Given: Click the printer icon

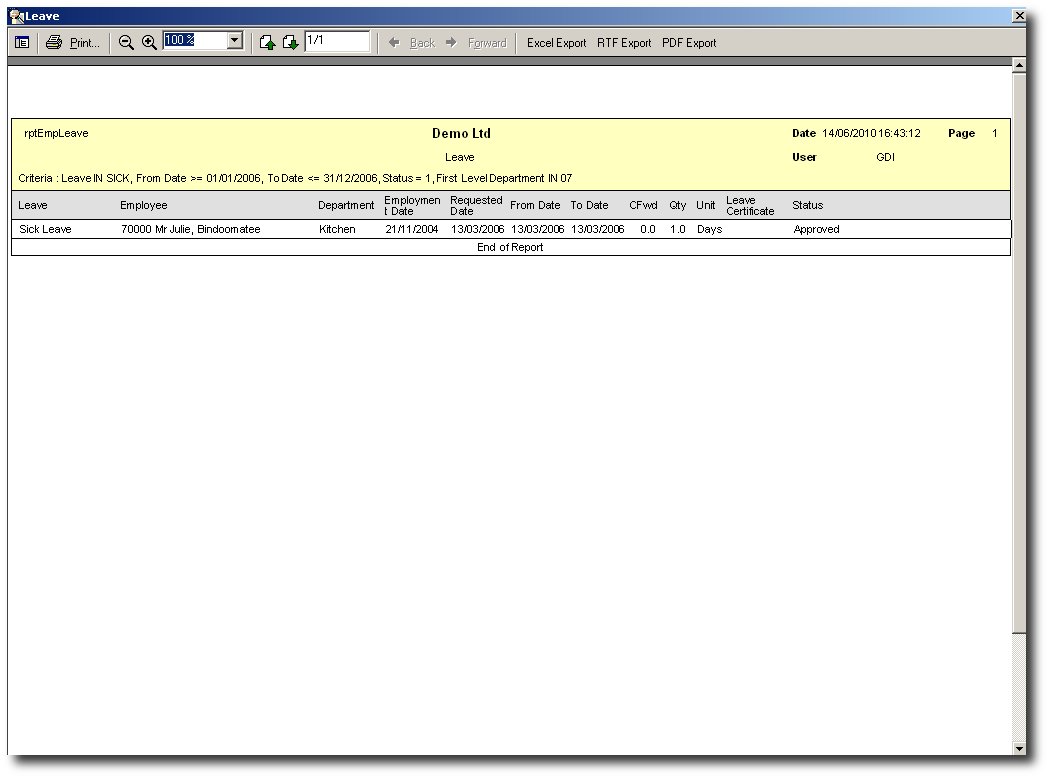Looking at the screenshot, I should coord(54,43).
